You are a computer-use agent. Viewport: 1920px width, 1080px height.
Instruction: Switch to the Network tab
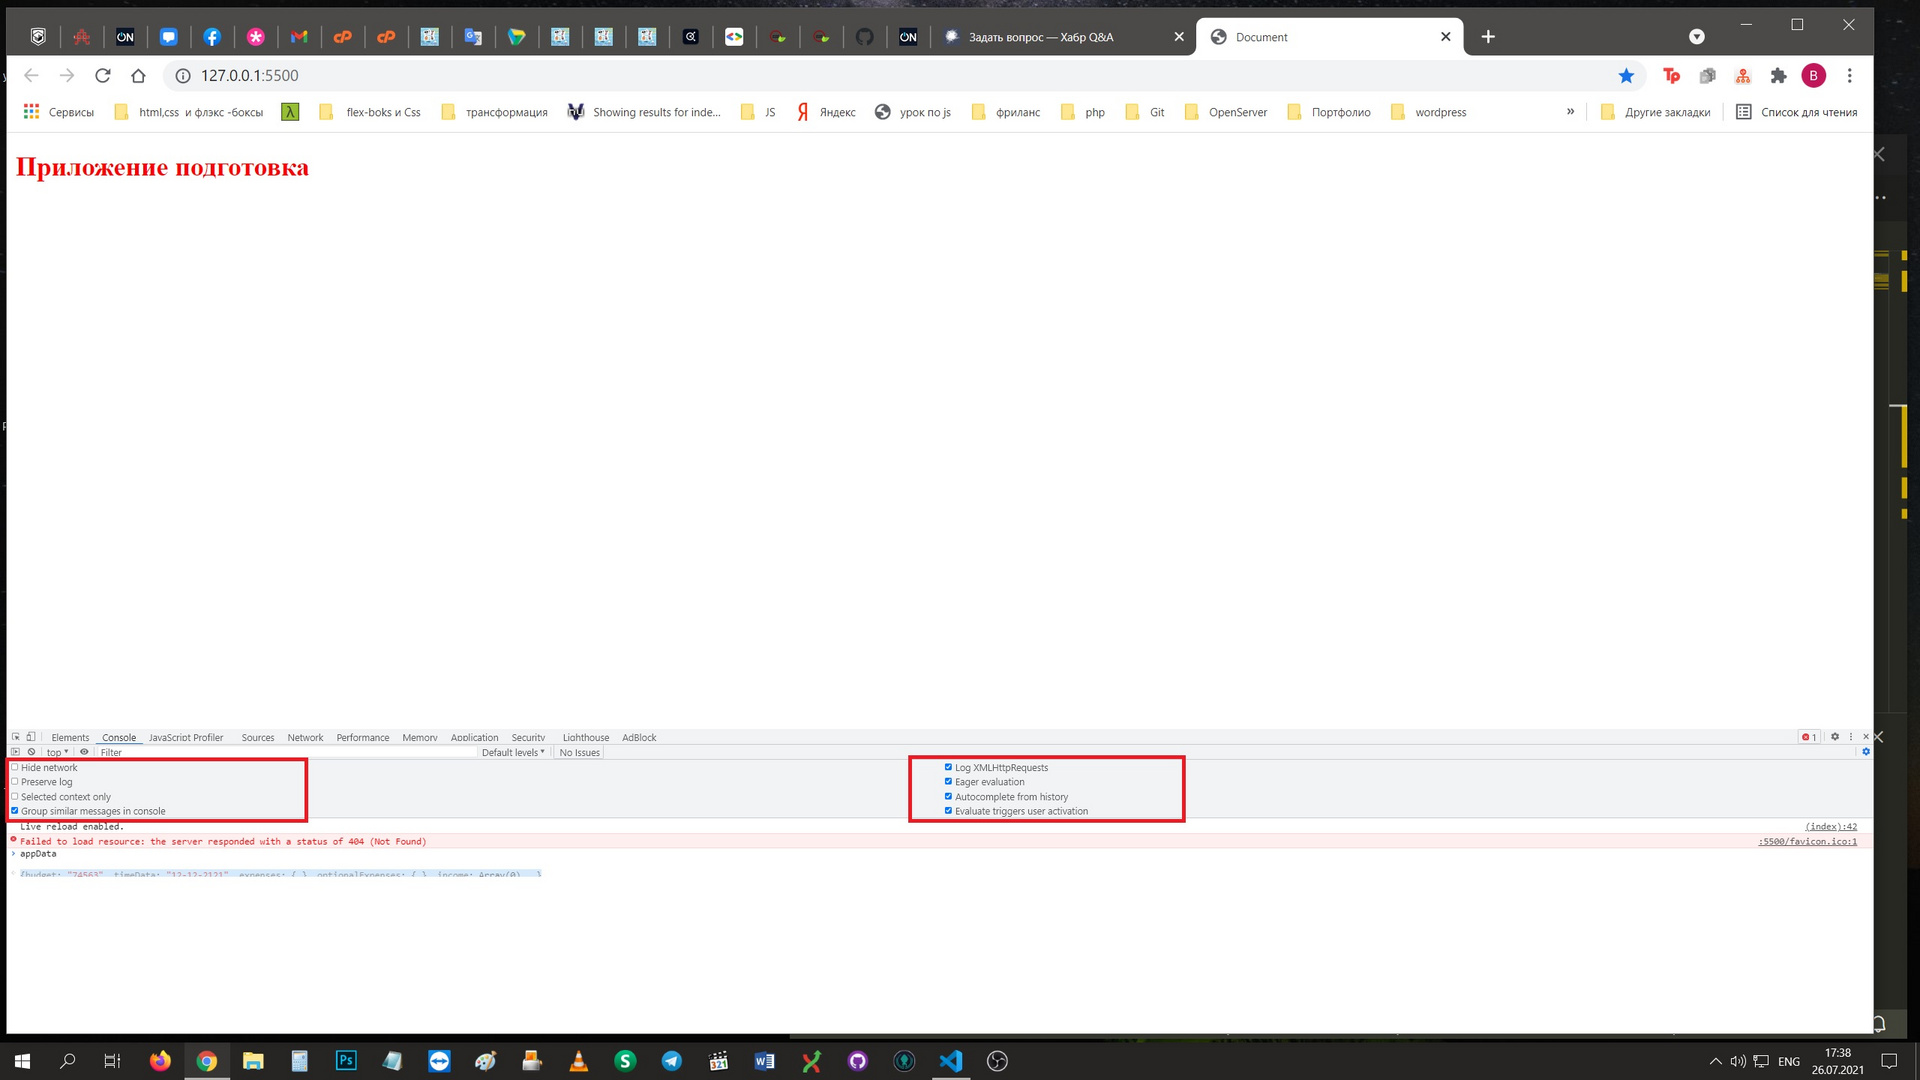pyautogui.click(x=305, y=737)
